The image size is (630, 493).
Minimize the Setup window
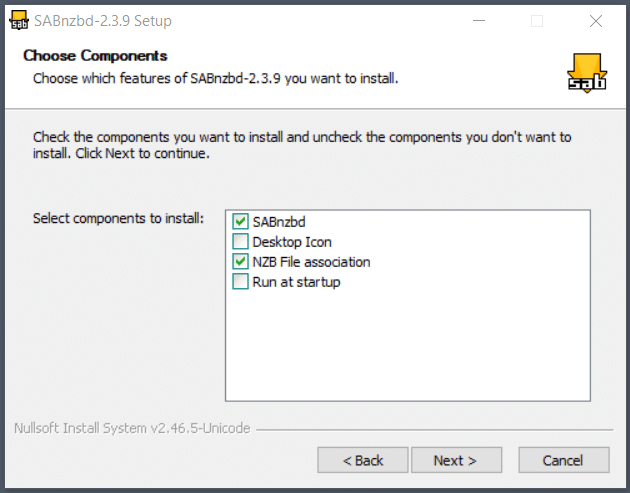click(479, 21)
